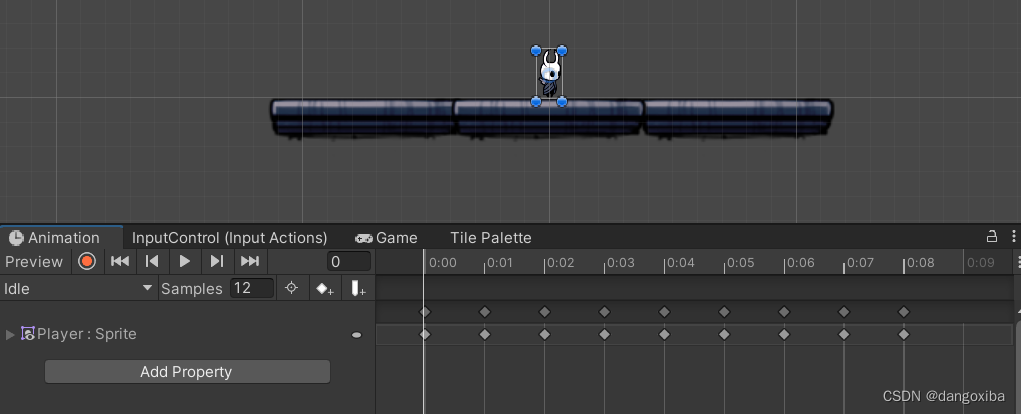Toggle Preview mode in Animation window

(x=34, y=262)
